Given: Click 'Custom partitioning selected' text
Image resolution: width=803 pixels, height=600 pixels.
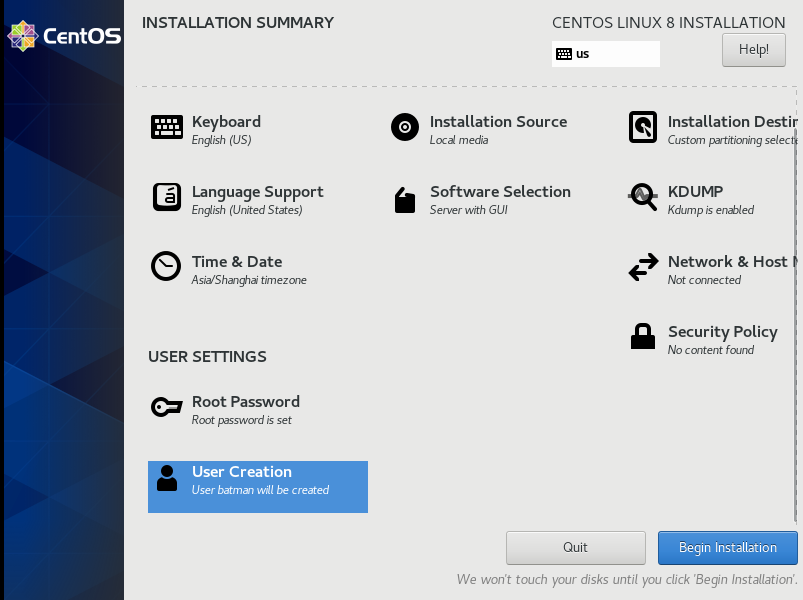Looking at the screenshot, I should [733, 140].
